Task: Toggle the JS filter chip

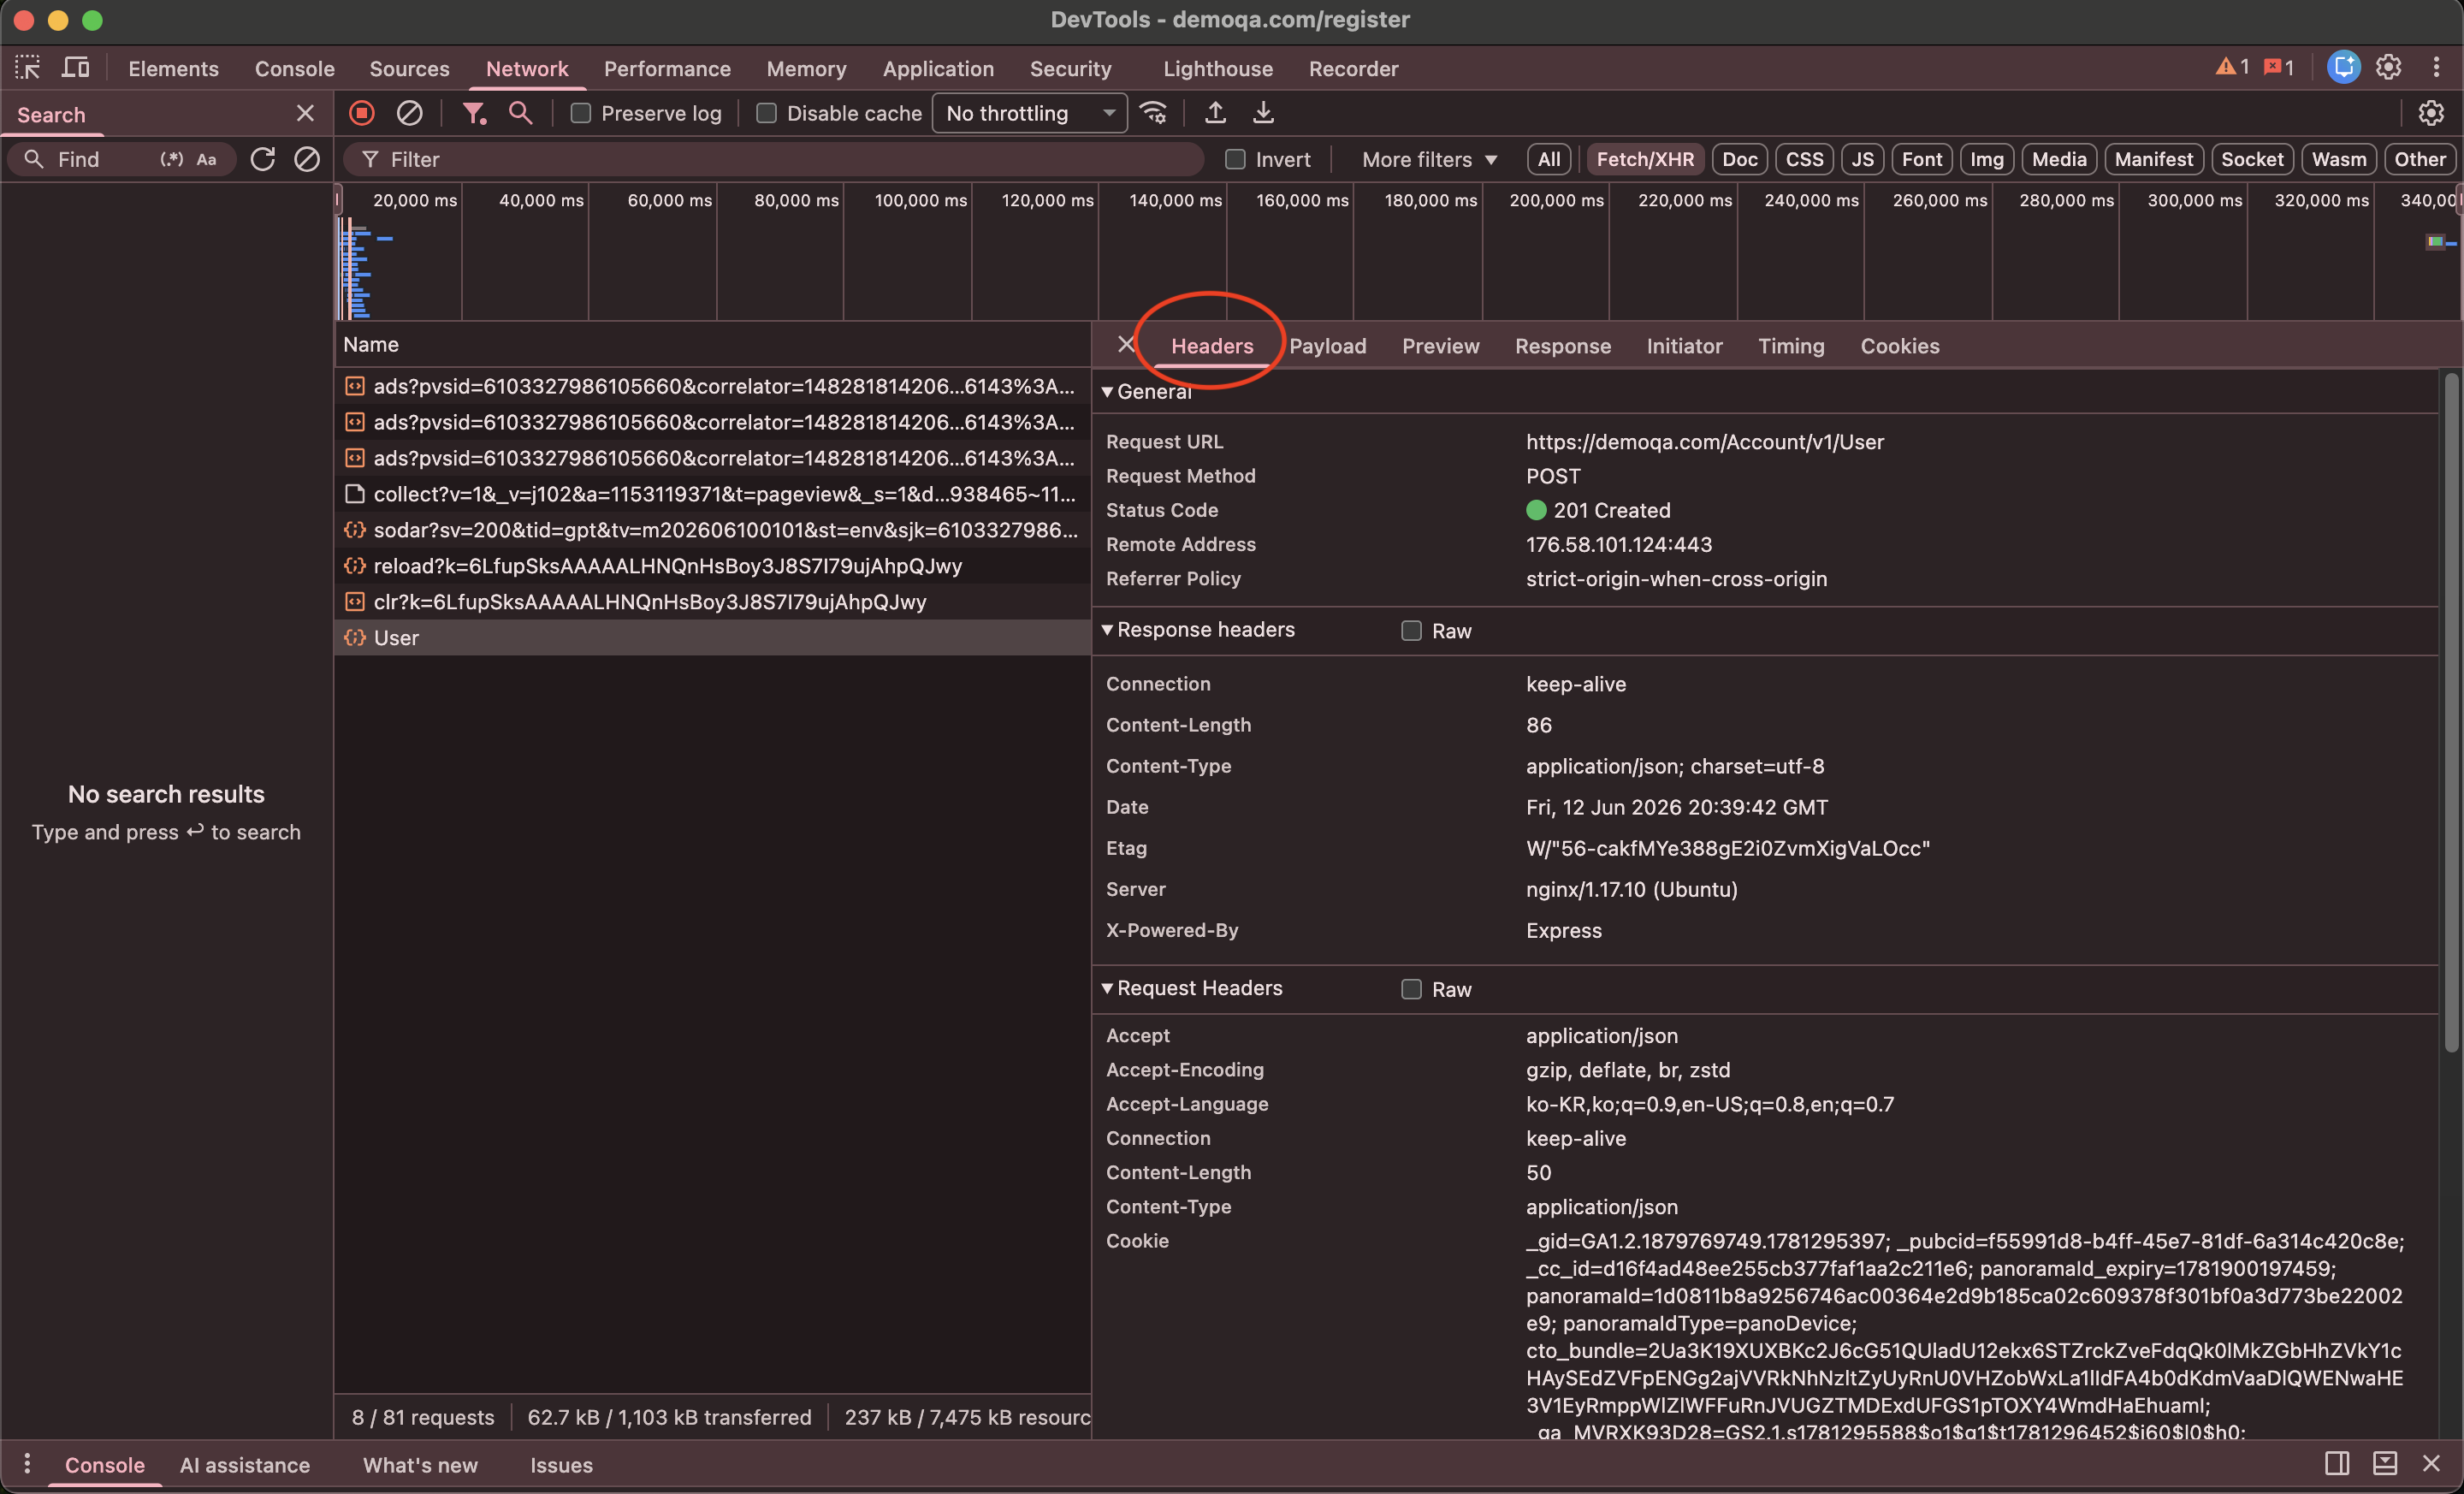Action: (1862, 159)
